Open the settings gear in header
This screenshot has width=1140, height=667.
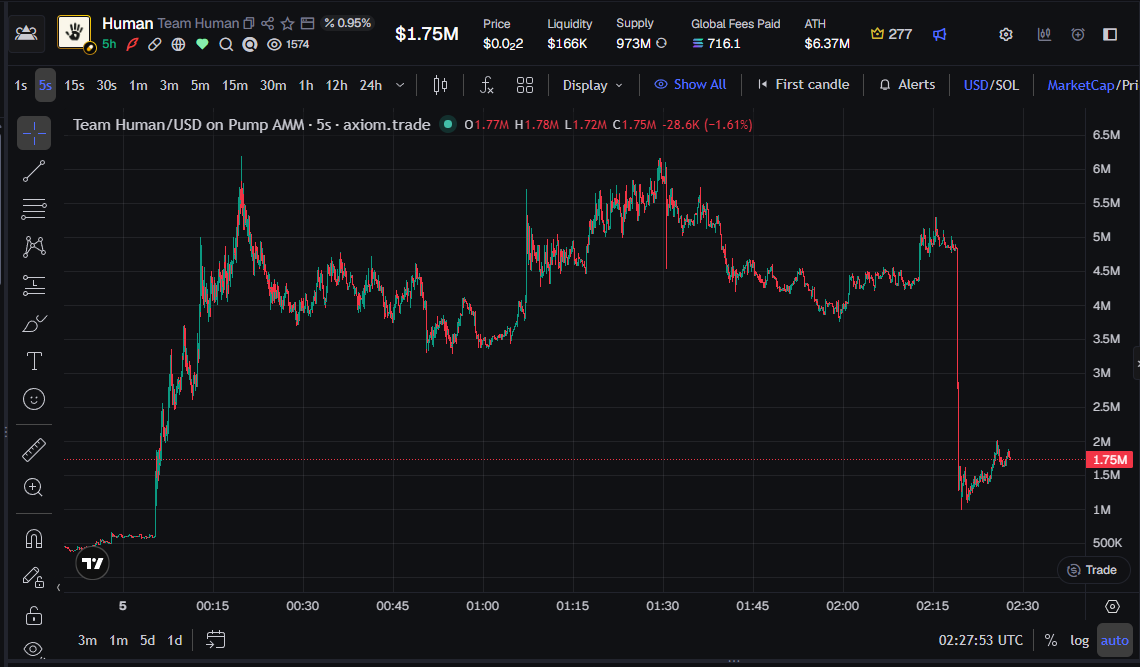point(1006,34)
